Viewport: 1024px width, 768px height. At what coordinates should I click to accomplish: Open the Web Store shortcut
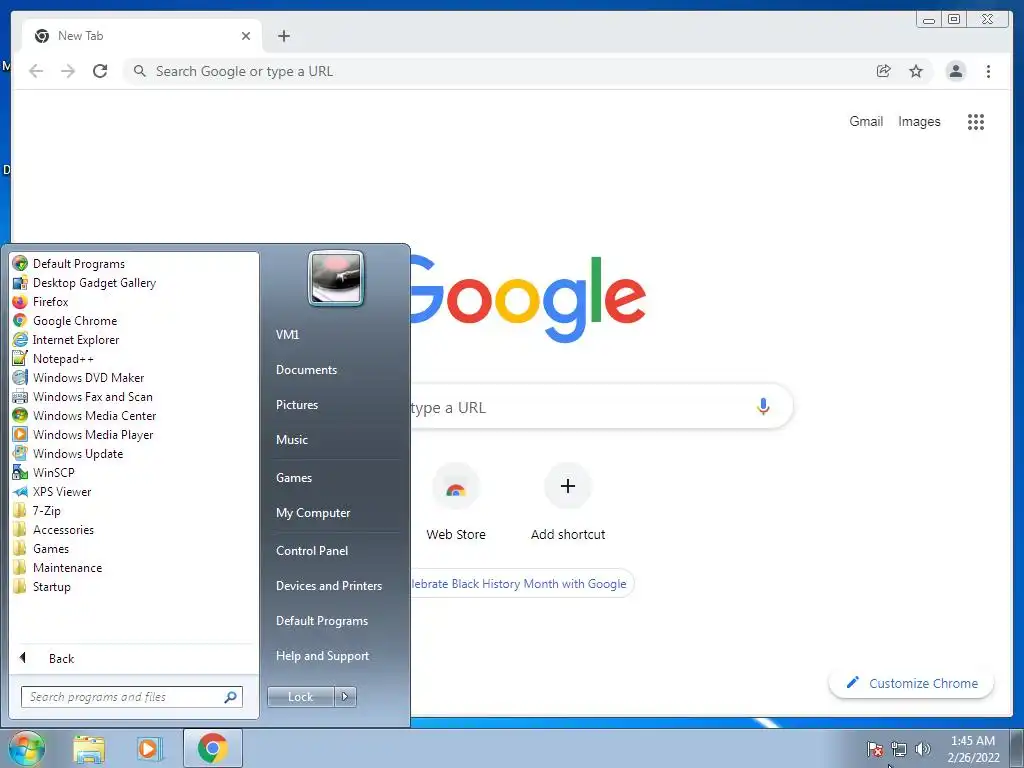pyautogui.click(x=456, y=503)
